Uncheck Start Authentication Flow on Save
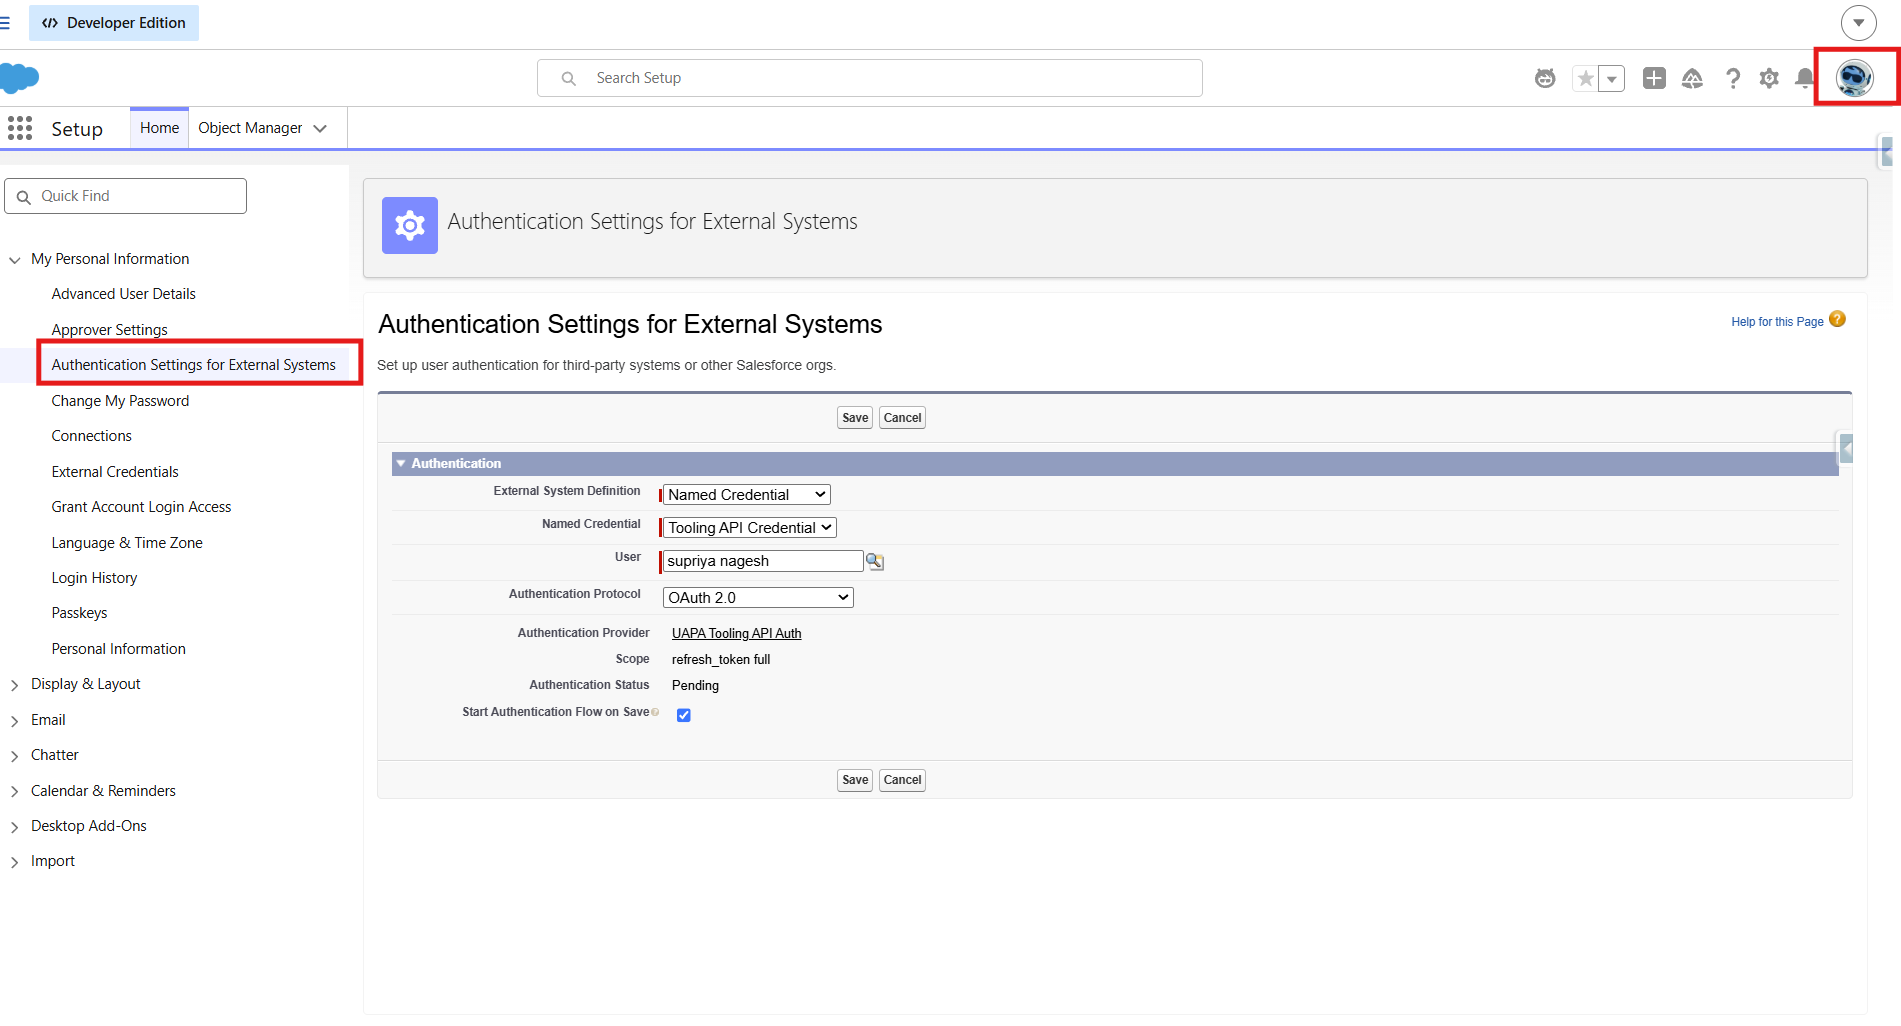 [684, 715]
